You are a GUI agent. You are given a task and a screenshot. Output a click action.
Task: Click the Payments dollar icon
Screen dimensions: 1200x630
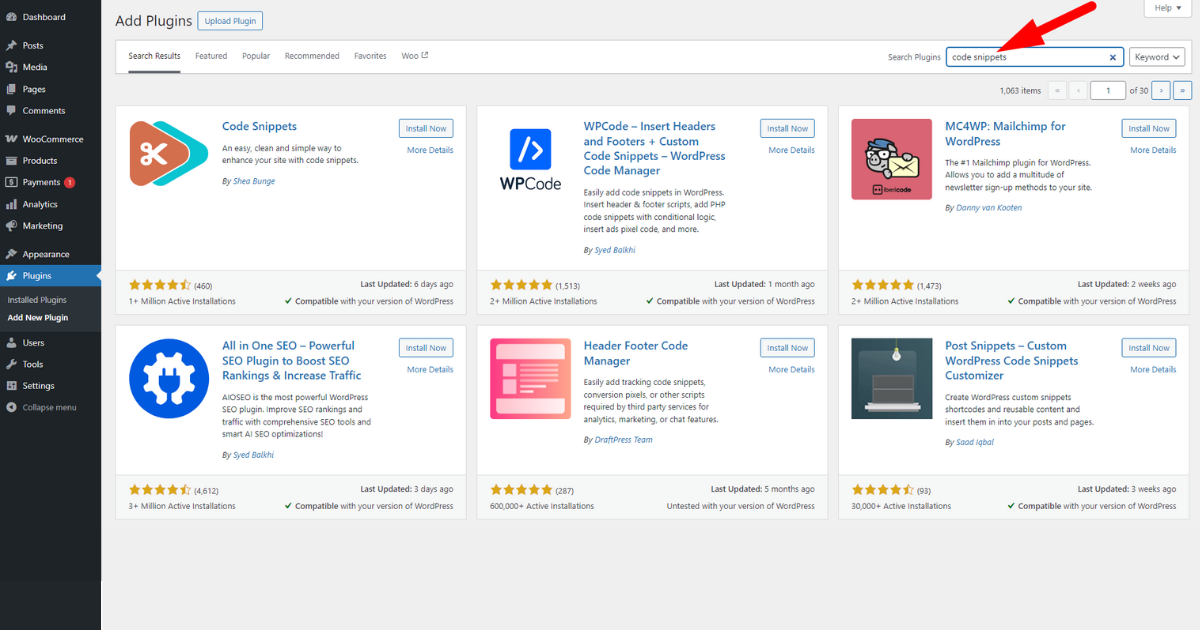11,182
